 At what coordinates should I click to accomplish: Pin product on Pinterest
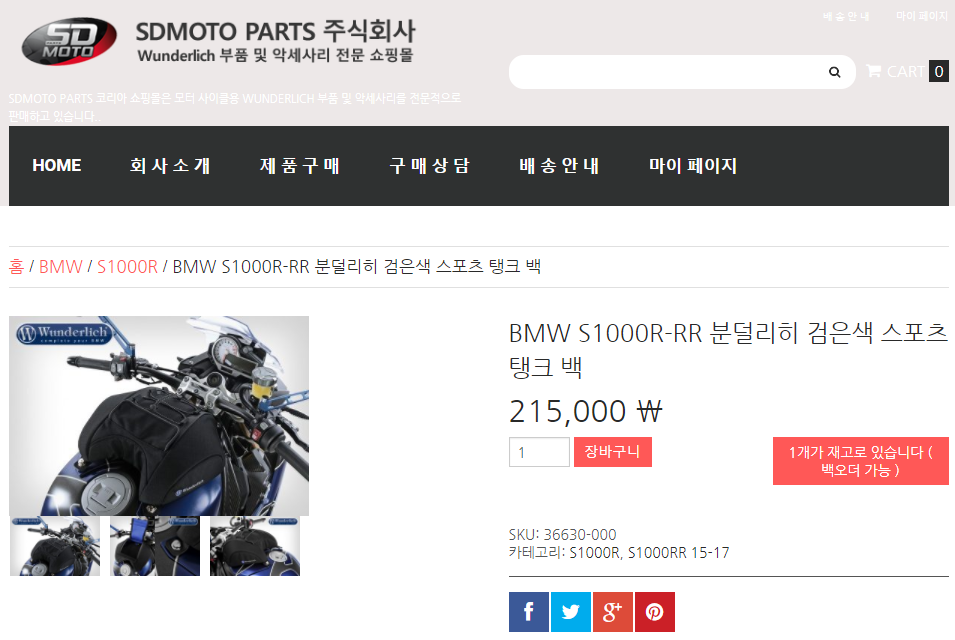(x=655, y=611)
